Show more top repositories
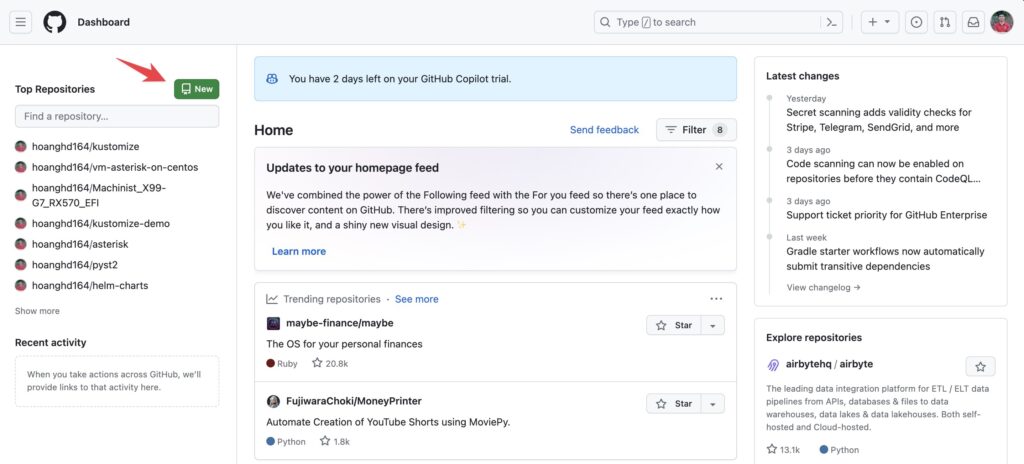Image resolution: width=1024 pixels, height=464 pixels. (x=37, y=311)
